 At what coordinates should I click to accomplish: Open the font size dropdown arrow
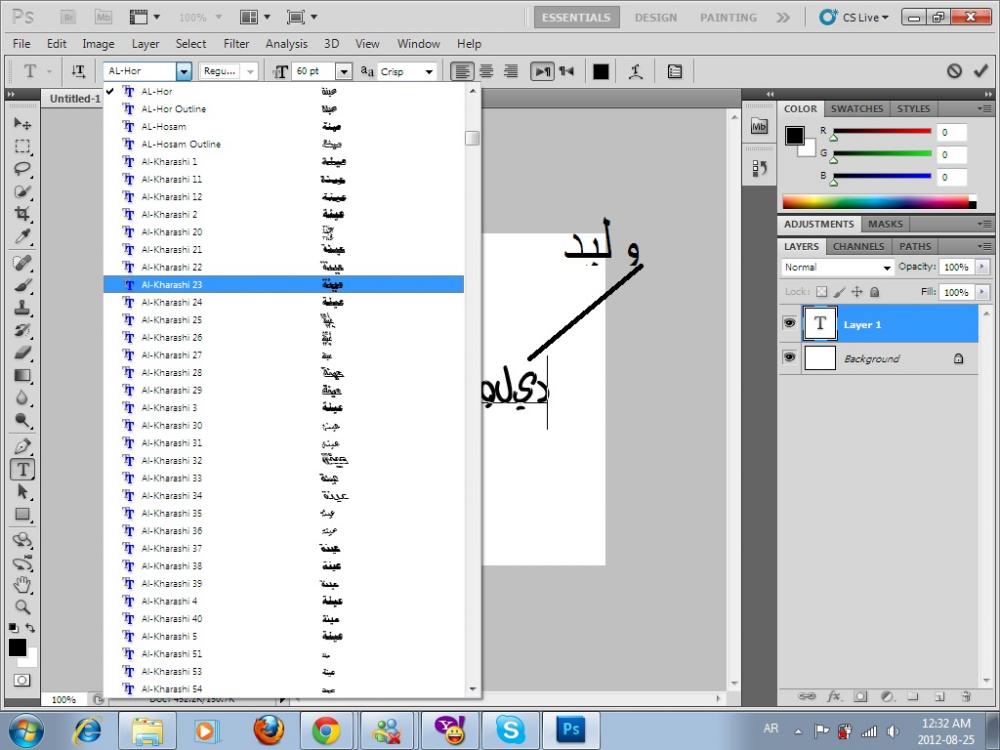point(344,71)
